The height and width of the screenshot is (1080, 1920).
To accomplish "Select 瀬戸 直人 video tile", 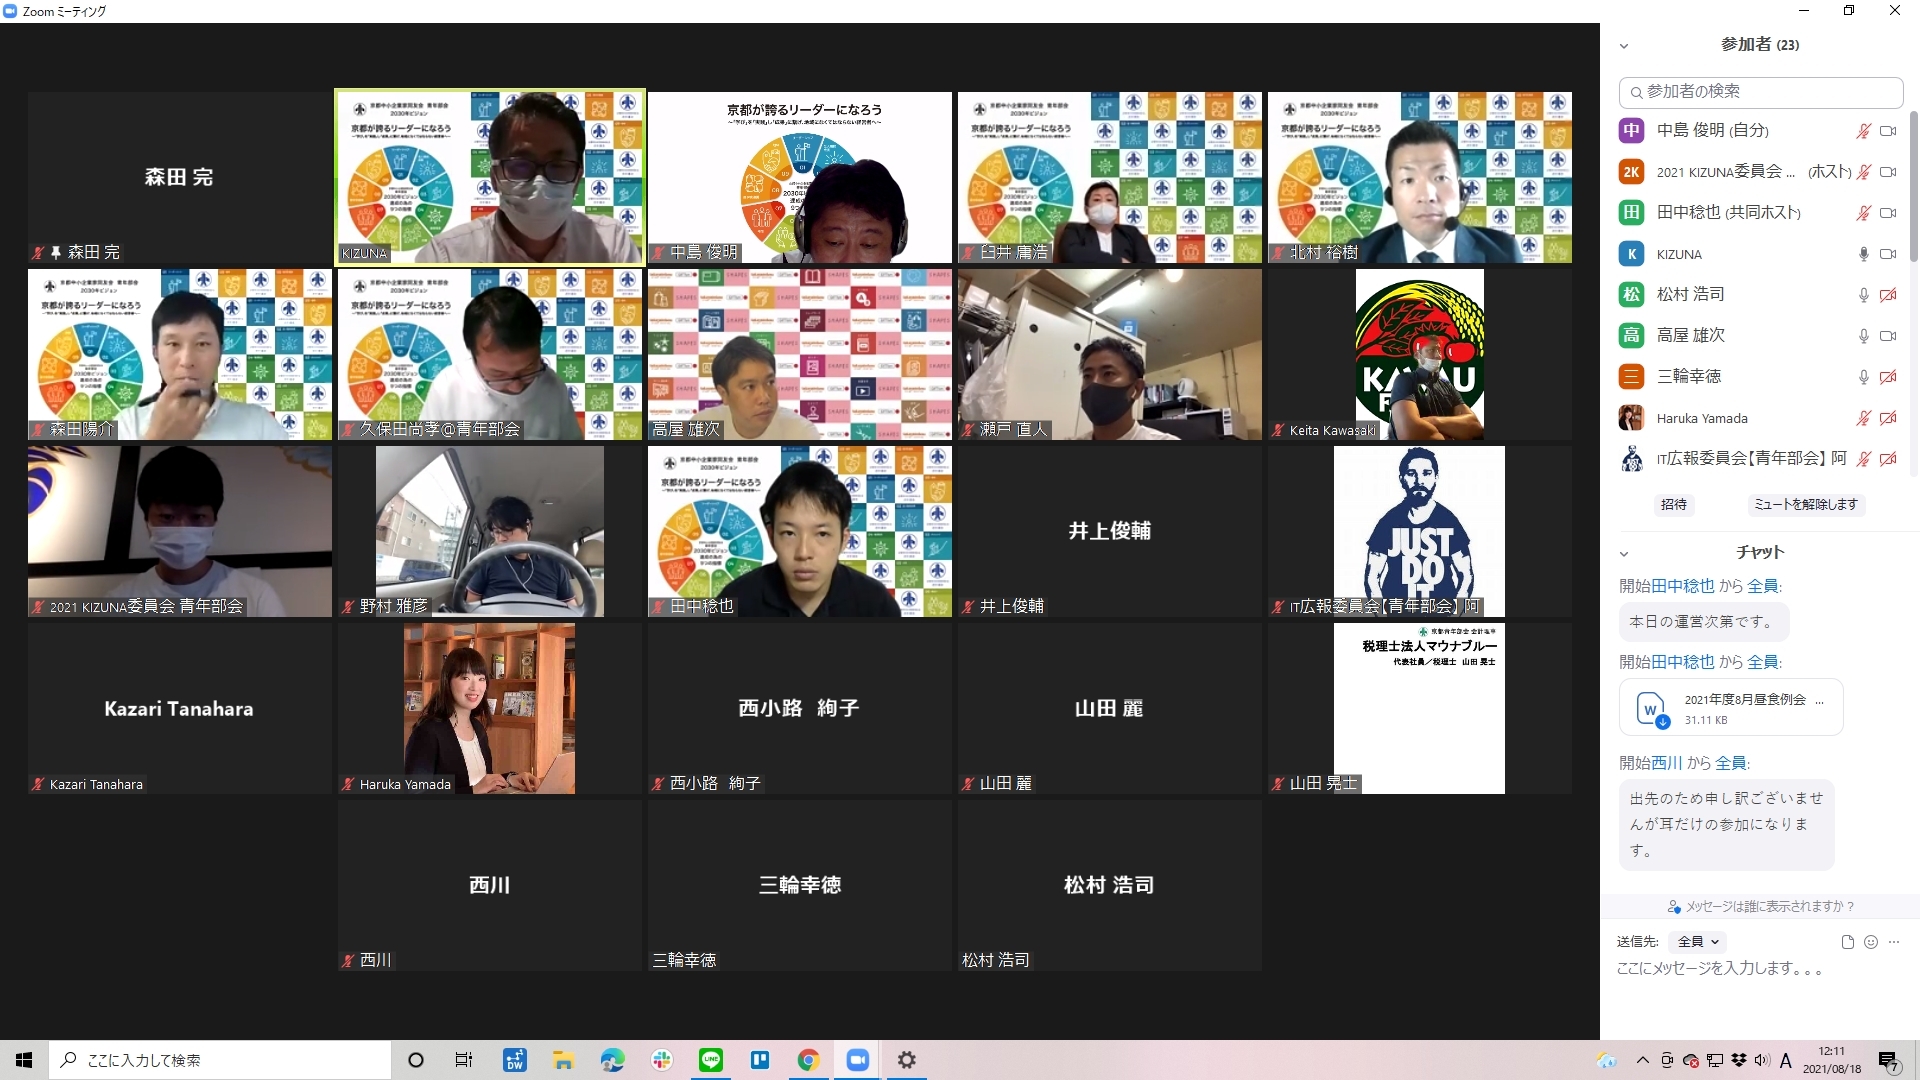I will (x=1110, y=354).
